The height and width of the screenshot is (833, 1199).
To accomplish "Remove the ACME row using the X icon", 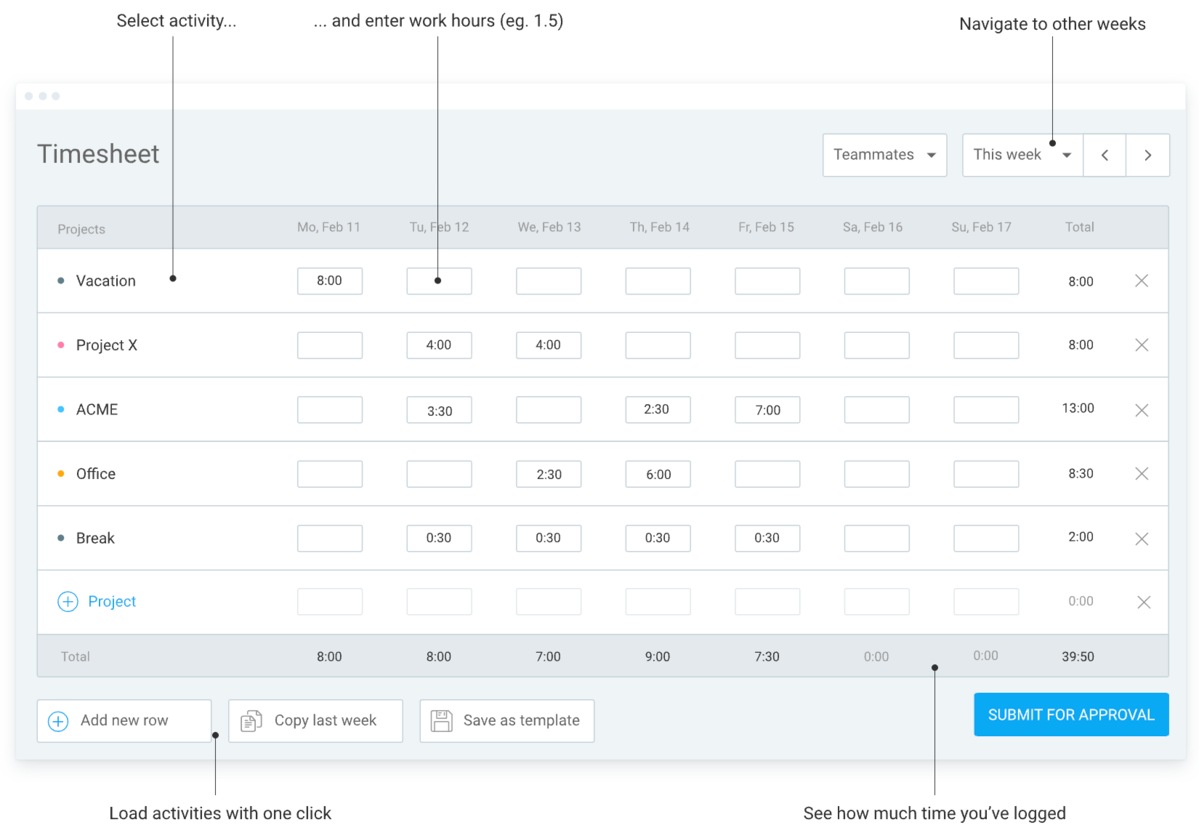I will coord(1142,409).
